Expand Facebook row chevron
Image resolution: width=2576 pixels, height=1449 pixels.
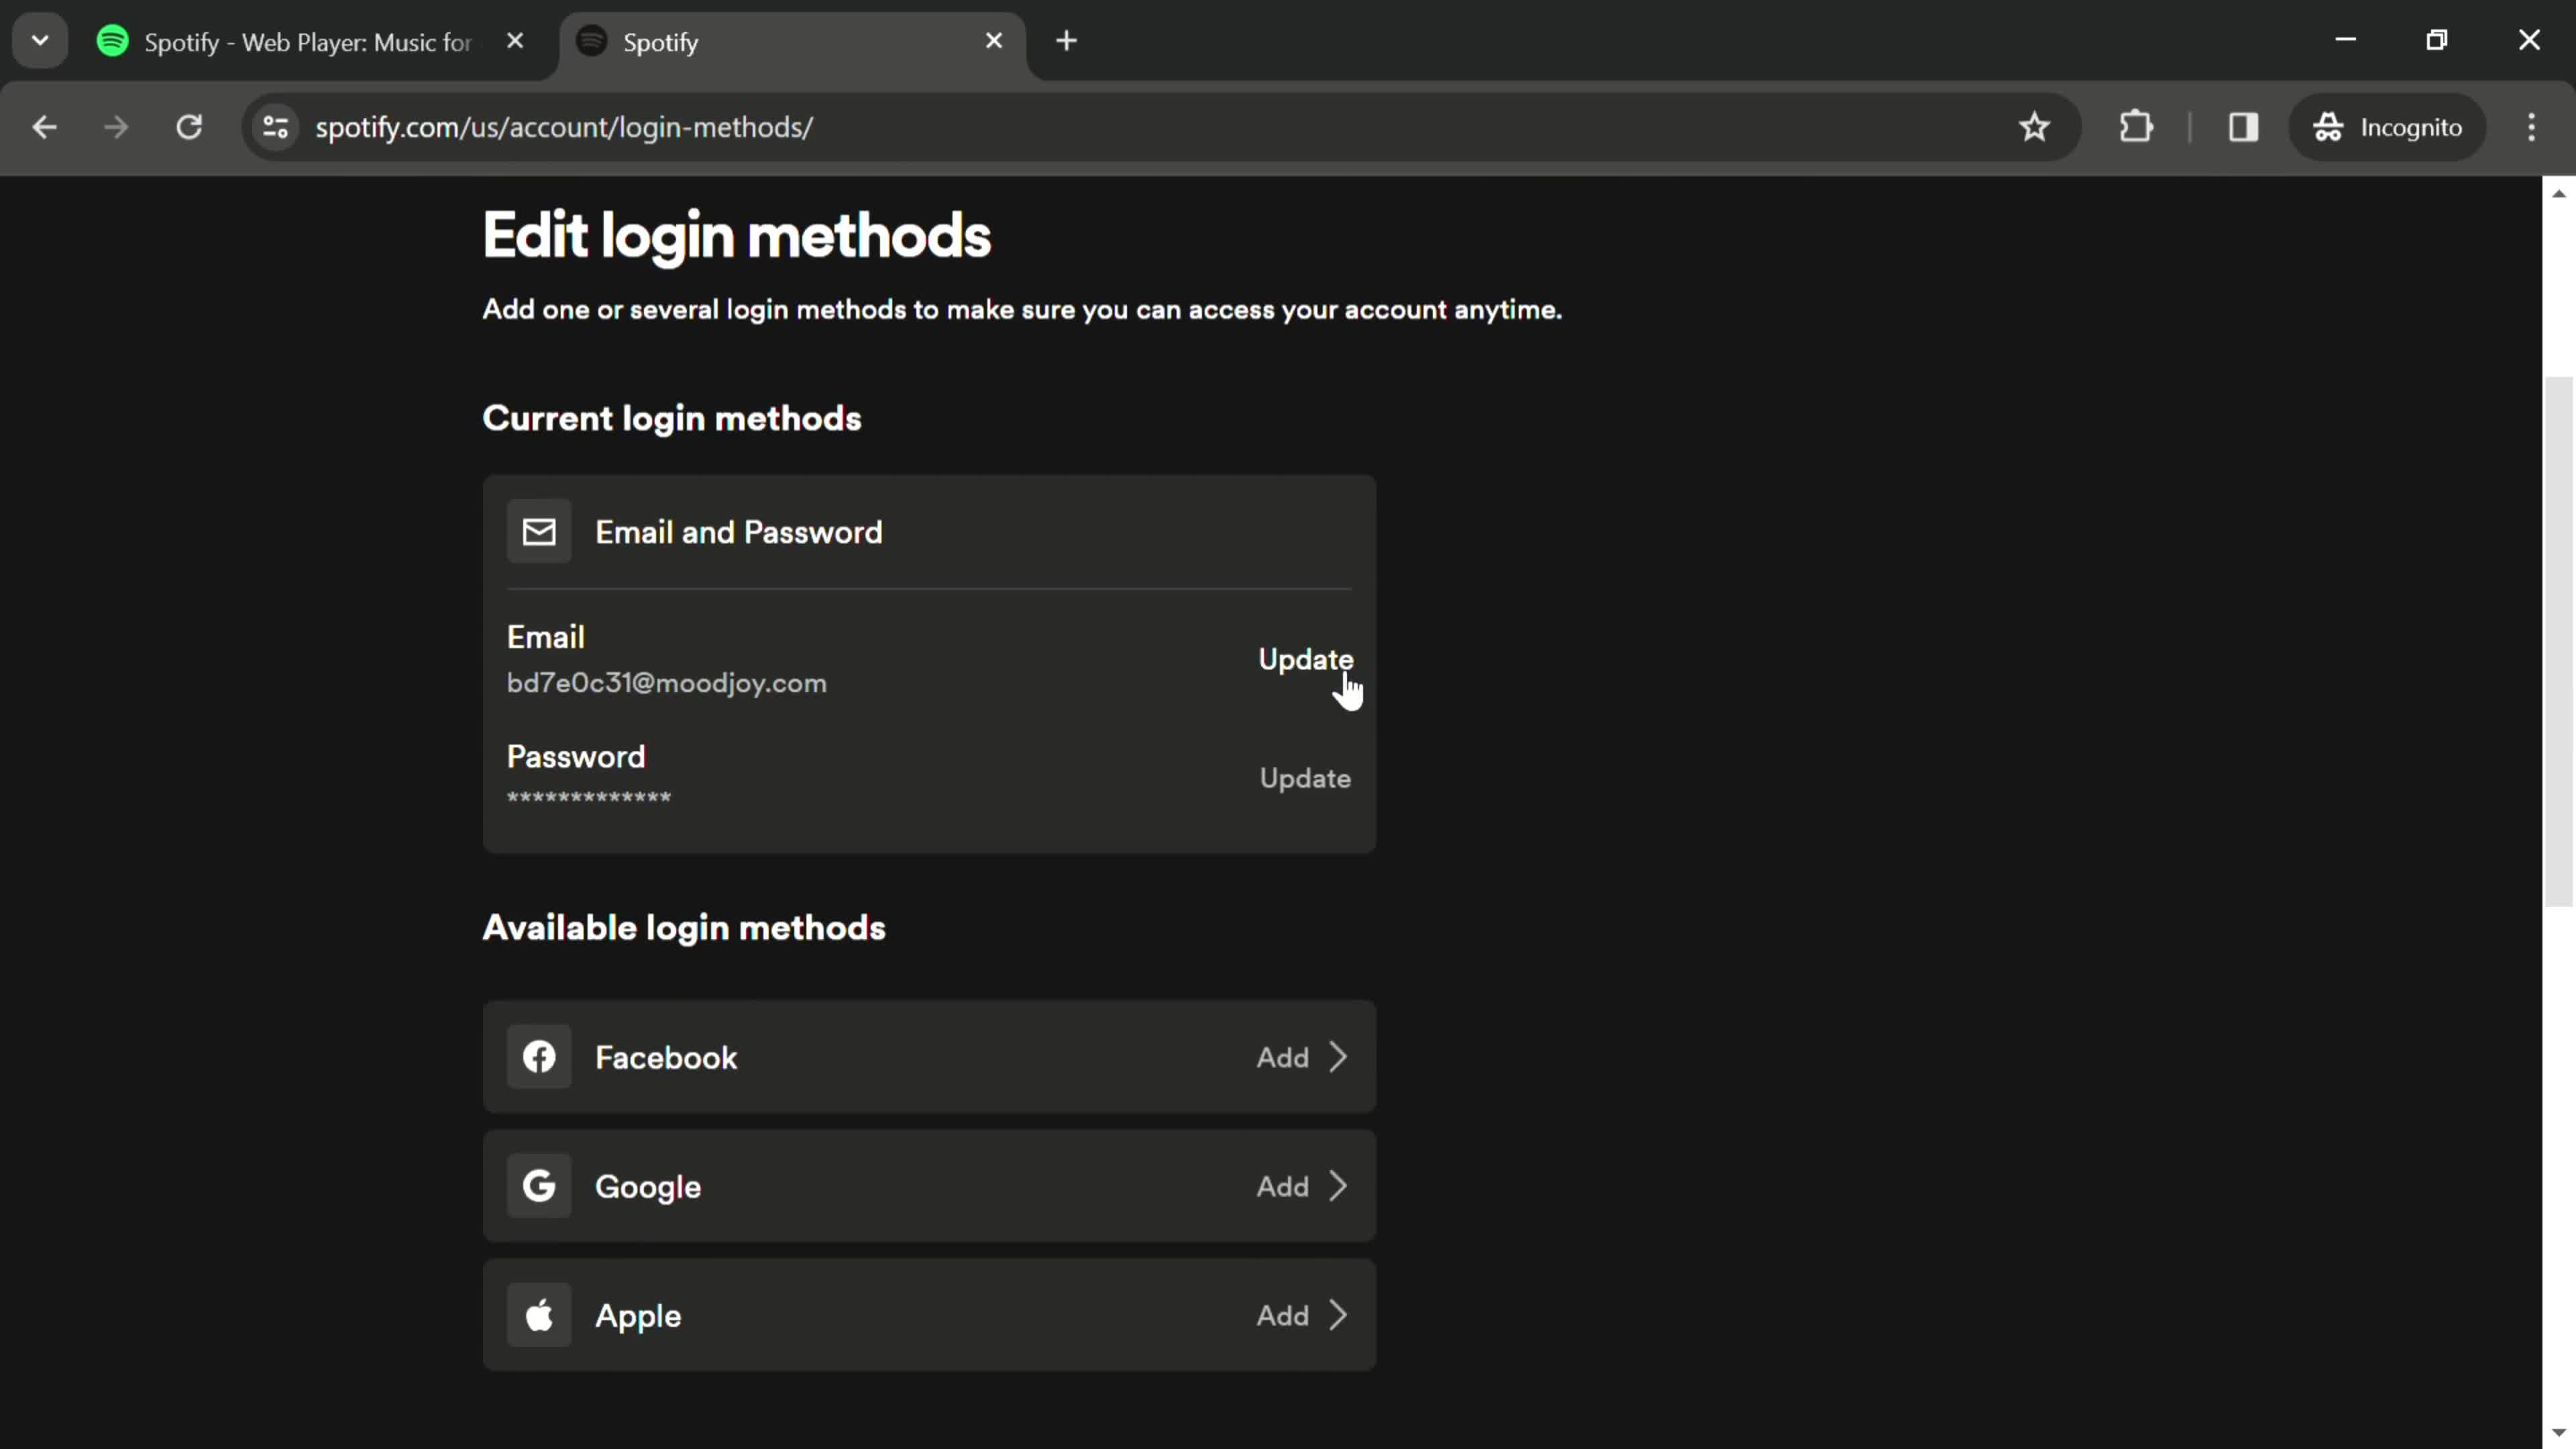point(1338,1057)
